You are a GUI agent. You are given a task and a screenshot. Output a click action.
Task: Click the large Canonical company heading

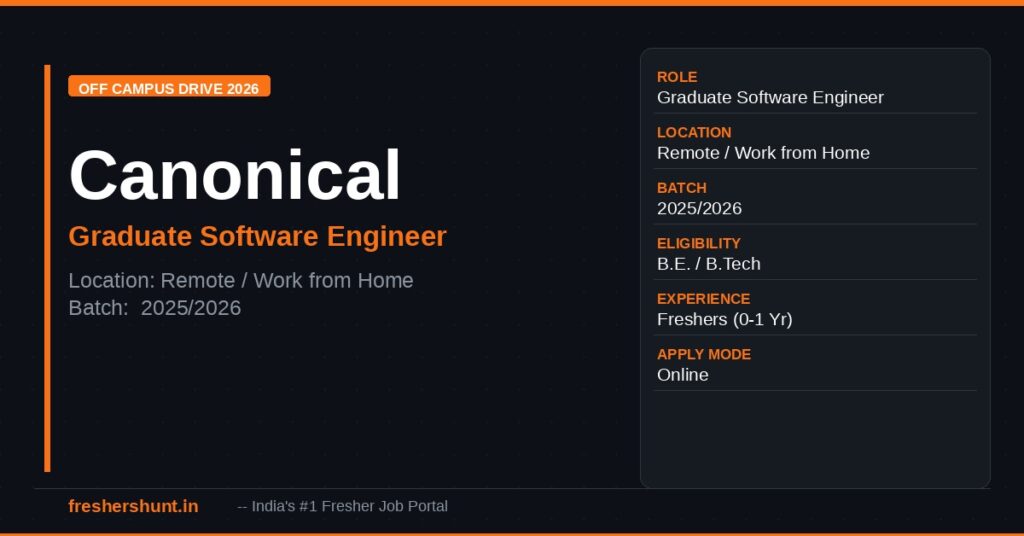235,175
